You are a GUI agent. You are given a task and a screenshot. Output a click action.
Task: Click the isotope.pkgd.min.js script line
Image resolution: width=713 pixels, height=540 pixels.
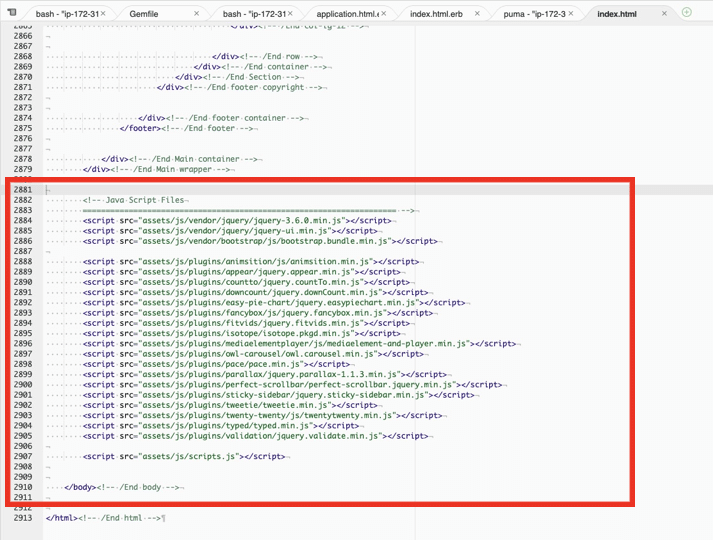(241, 333)
